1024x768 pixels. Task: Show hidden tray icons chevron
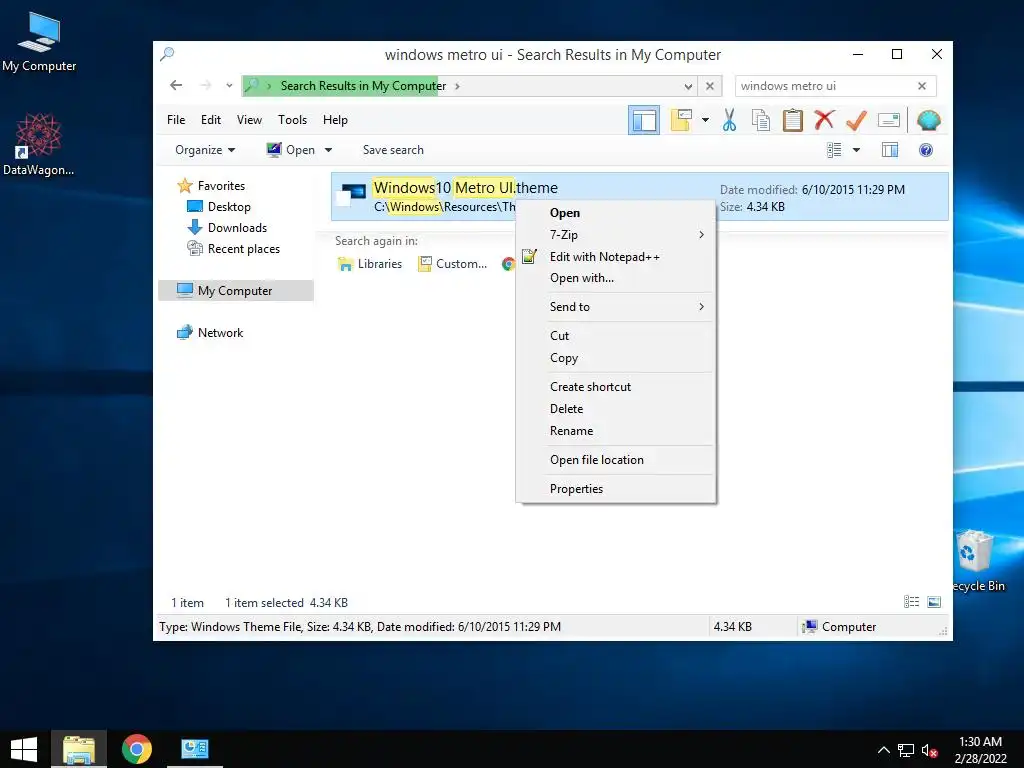tap(884, 750)
